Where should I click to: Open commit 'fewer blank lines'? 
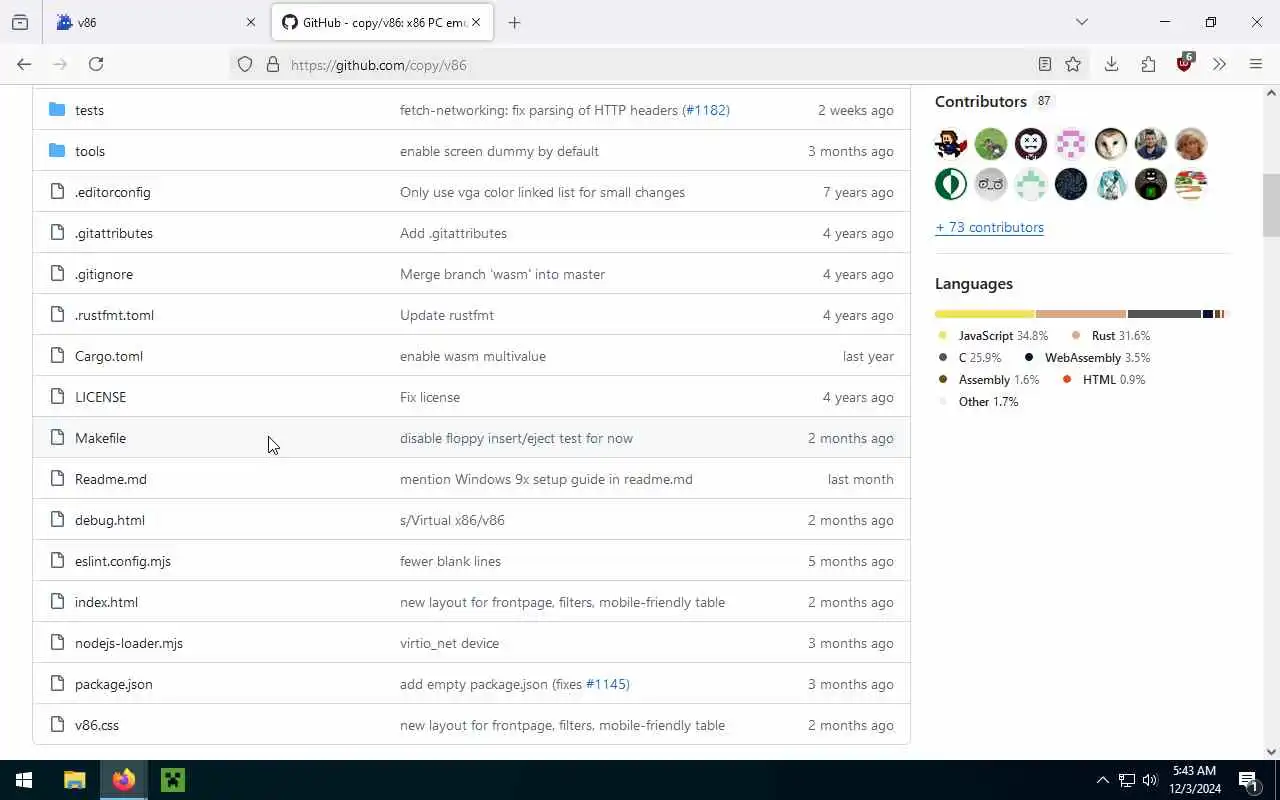tap(450, 561)
